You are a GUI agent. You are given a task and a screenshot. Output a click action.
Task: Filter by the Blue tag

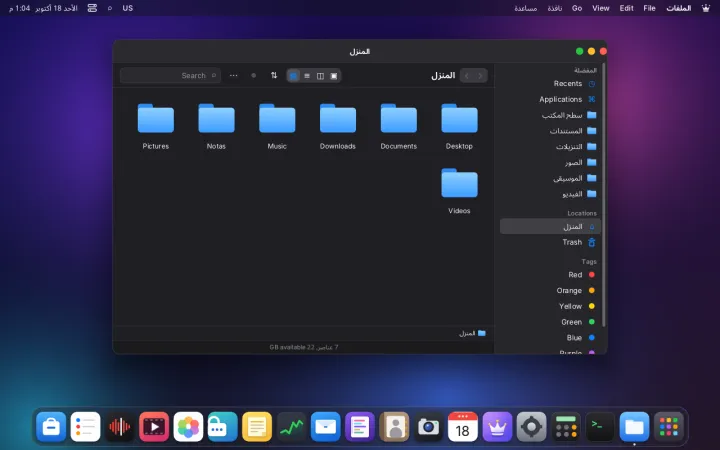coord(551,338)
